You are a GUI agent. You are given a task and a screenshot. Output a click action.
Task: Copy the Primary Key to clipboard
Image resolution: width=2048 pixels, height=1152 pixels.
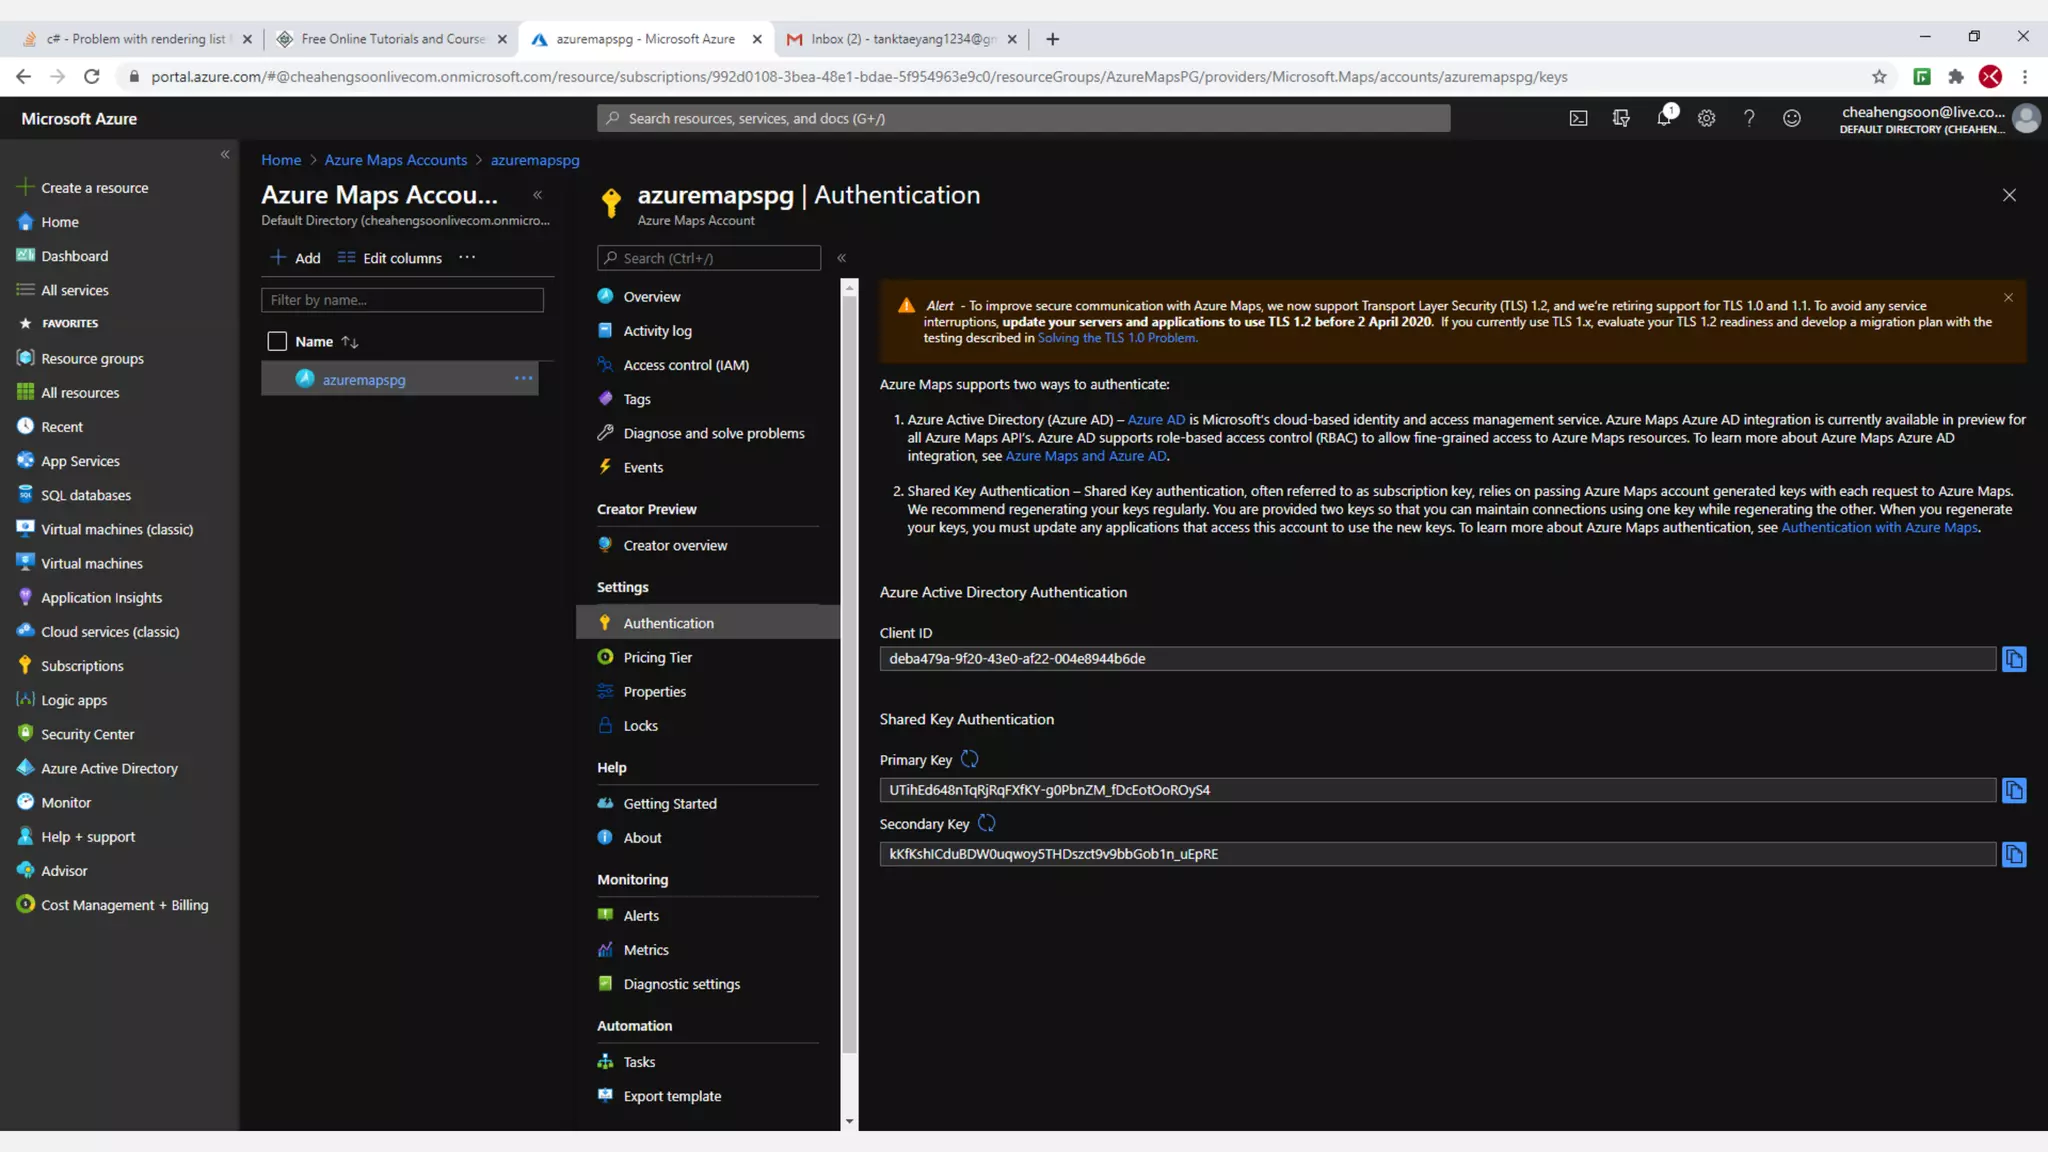tap(2013, 790)
